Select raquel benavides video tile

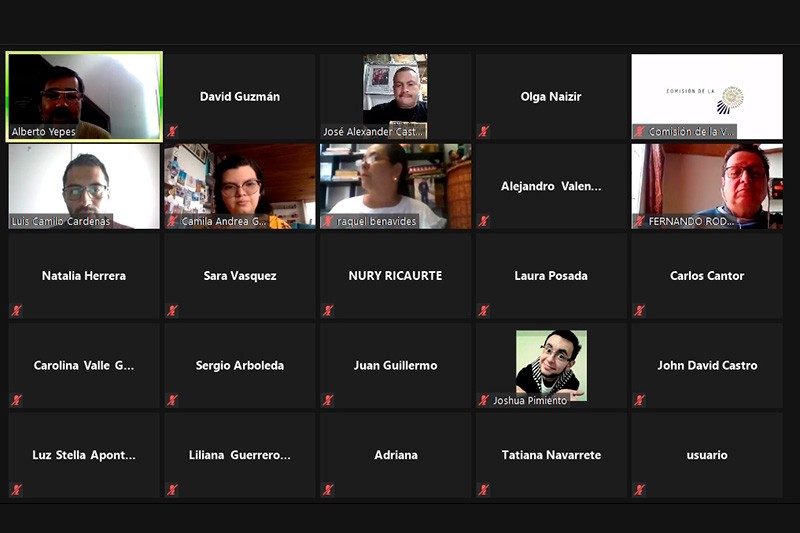pos(395,186)
